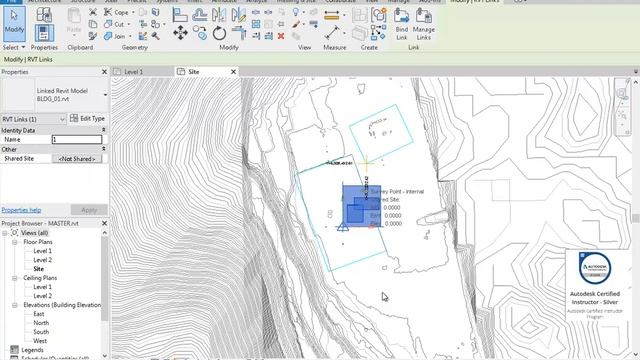Close the Project Browser panel

click(x=104, y=223)
